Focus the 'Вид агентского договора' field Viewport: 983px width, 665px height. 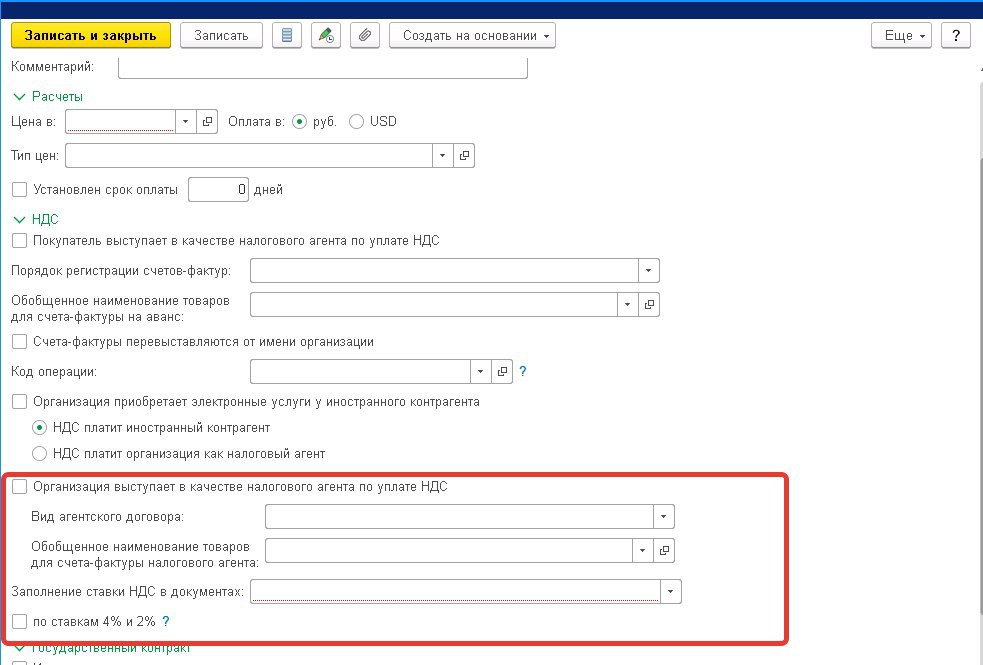(x=460, y=517)
